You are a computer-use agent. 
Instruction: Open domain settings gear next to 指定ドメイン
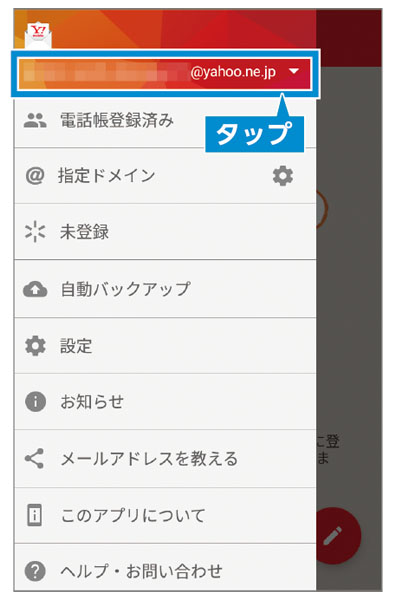283,176
